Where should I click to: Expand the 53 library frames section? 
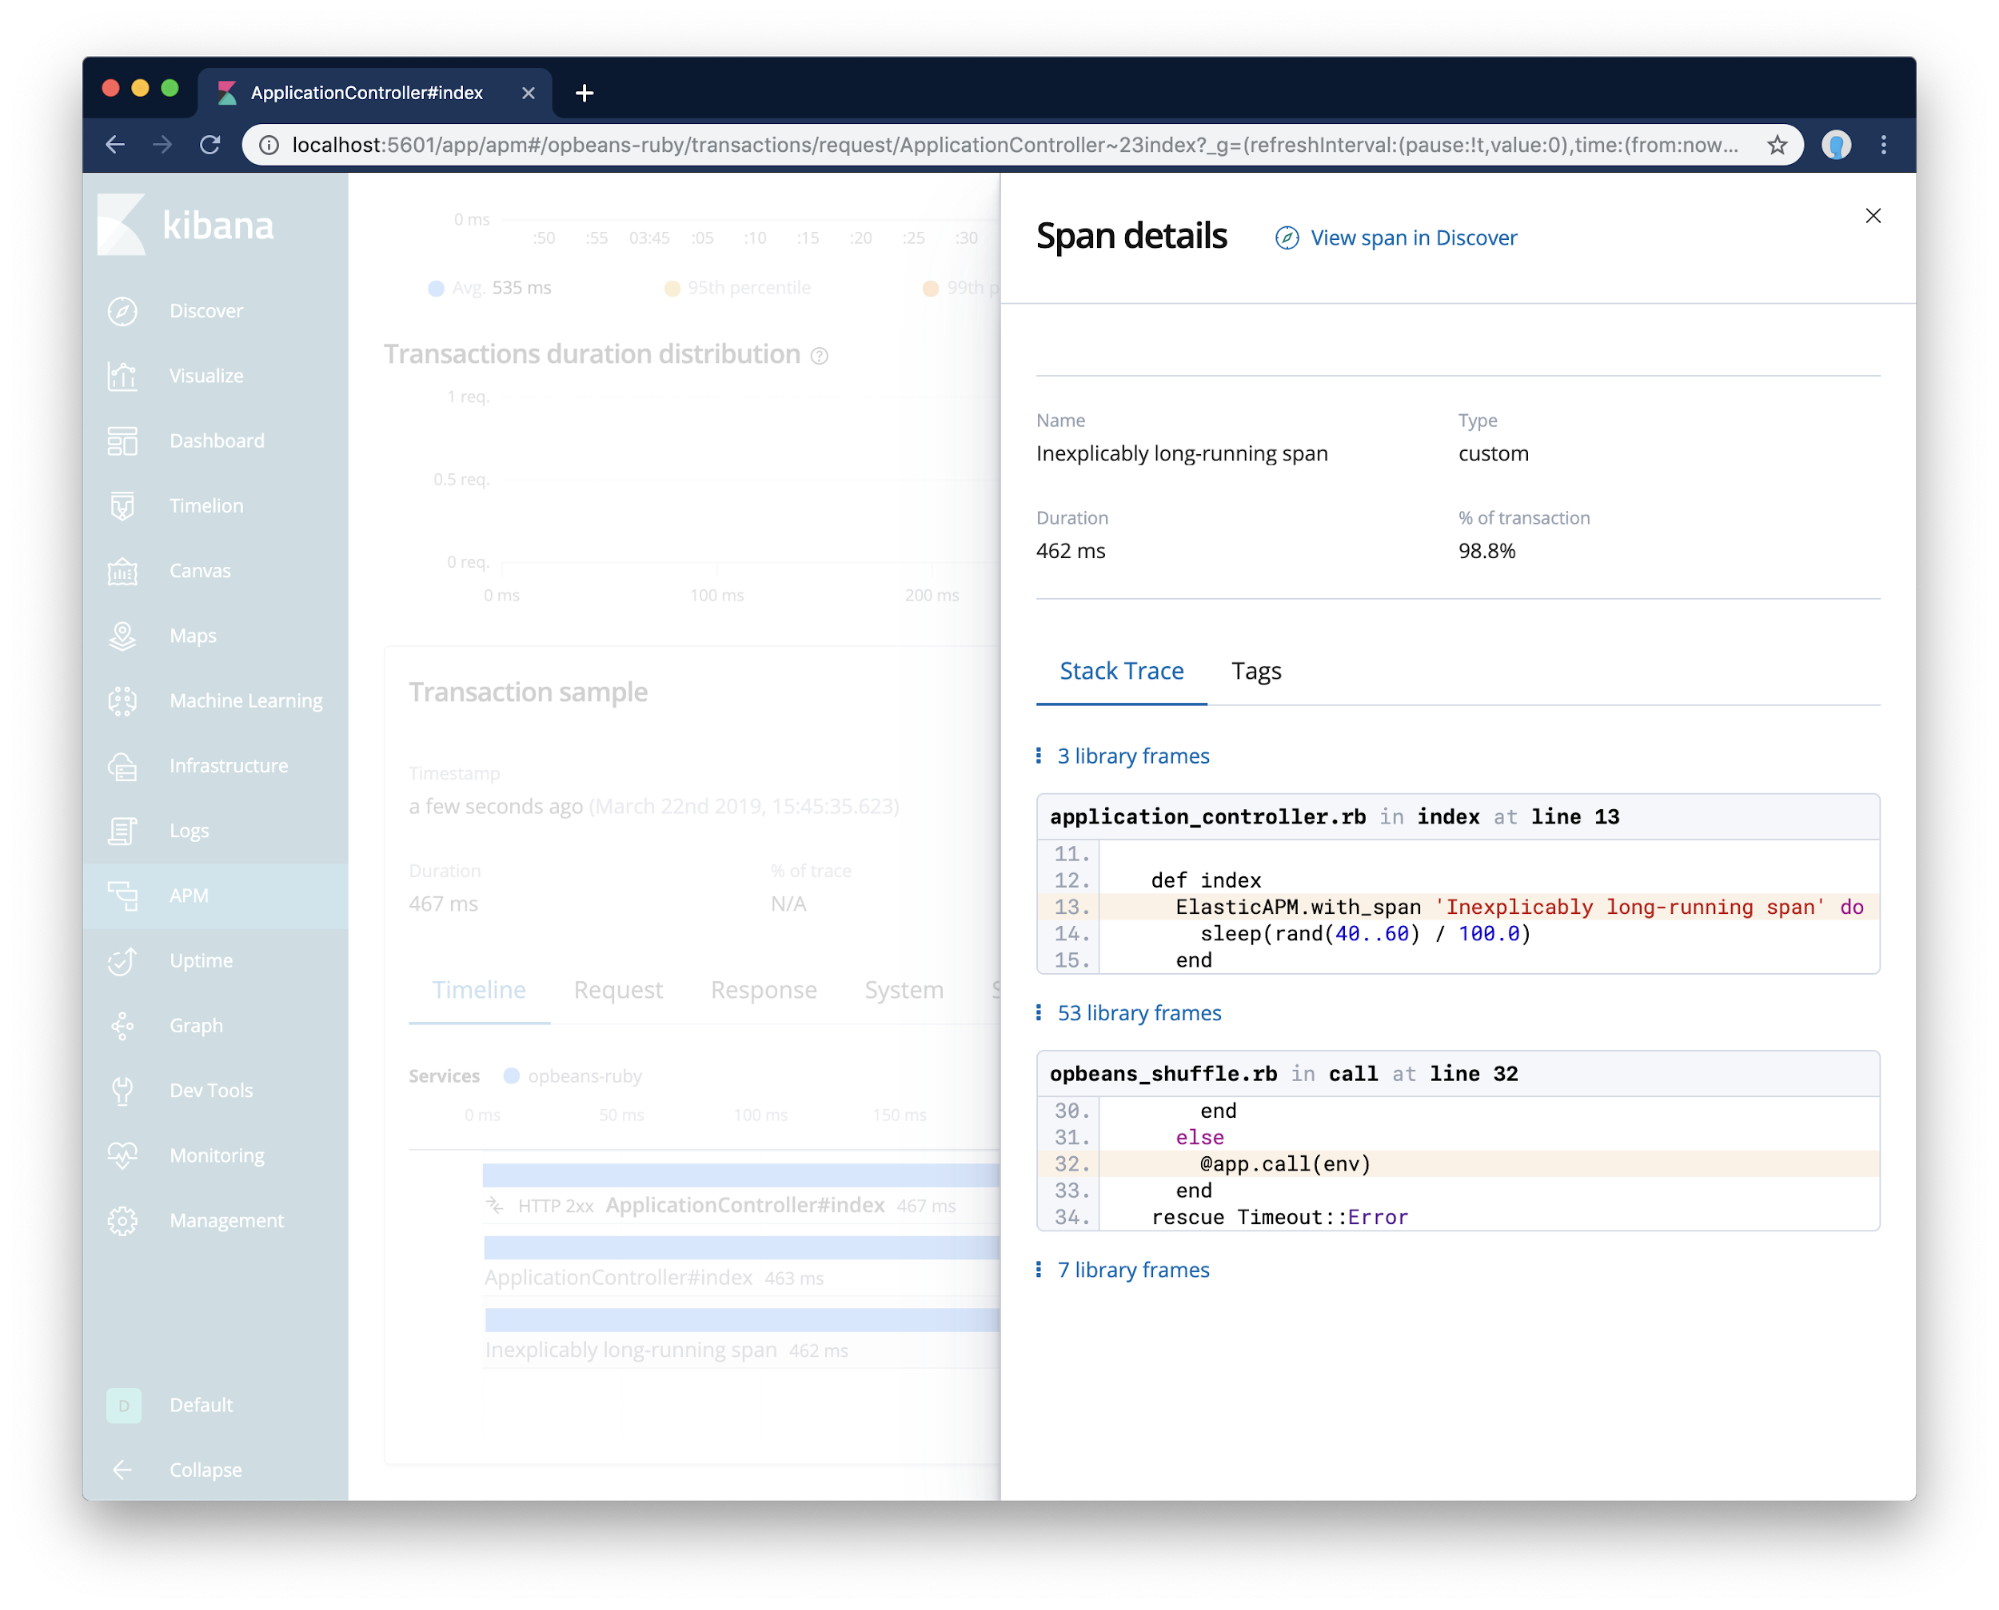[1138, 1014]
